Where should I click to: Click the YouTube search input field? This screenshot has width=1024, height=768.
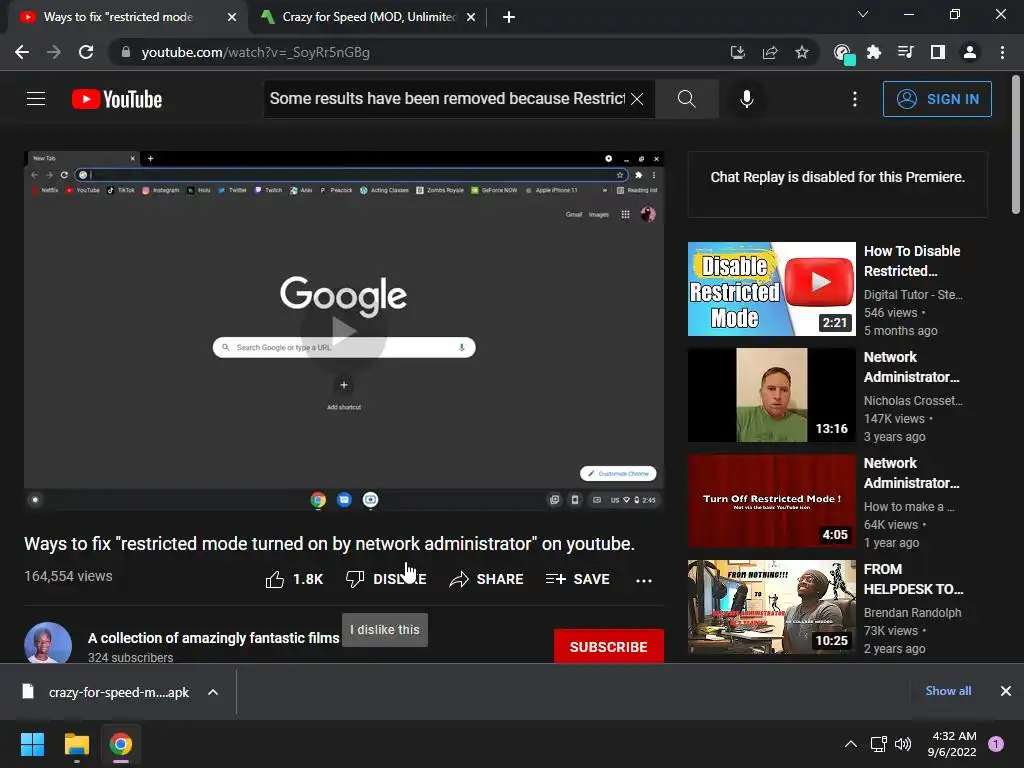tap(447, 99)
